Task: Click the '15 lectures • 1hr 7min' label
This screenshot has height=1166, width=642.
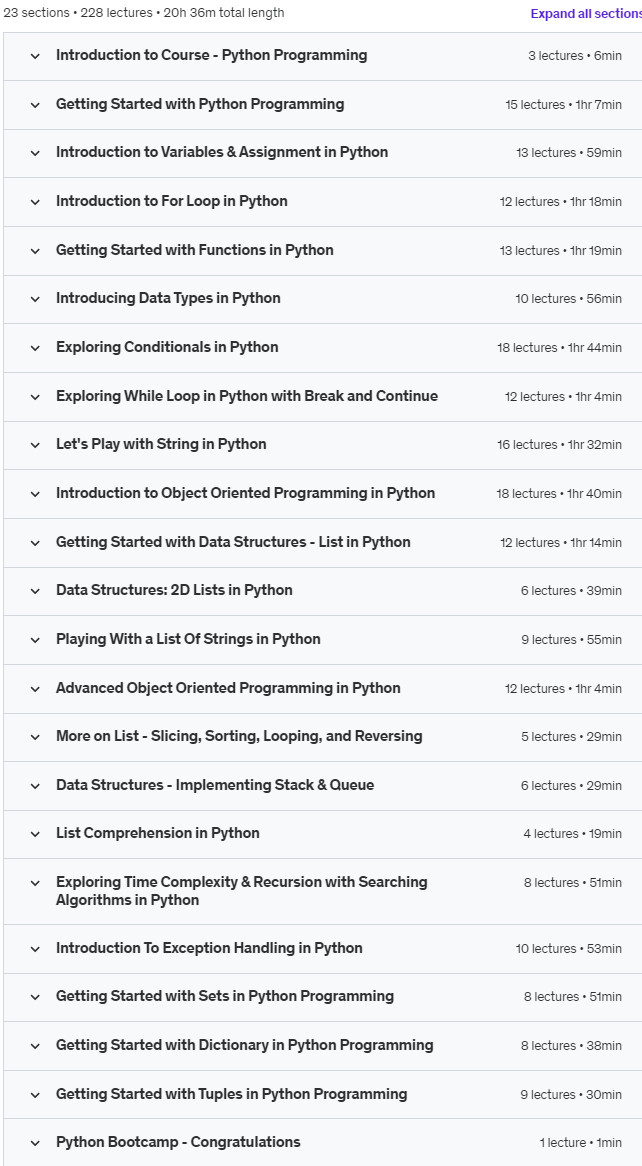Action: point(563,105)
